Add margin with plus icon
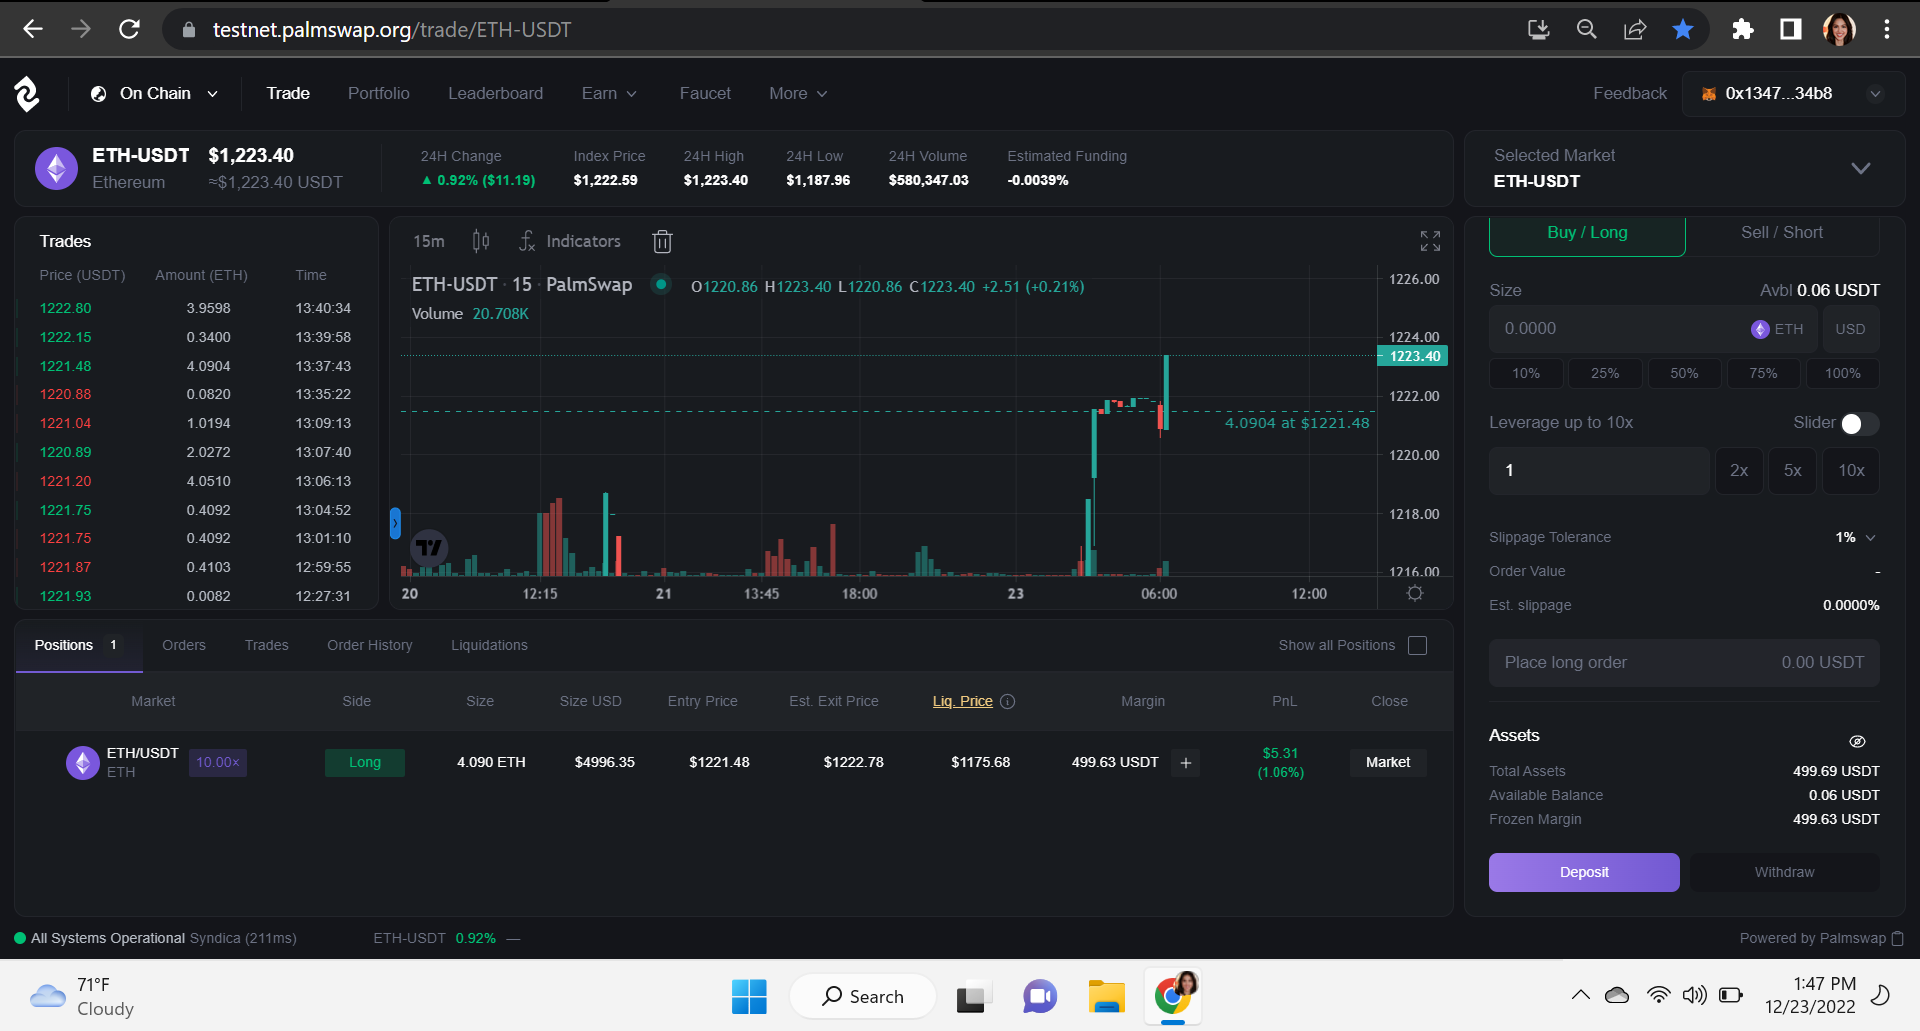The height and width of the screenshot is (1031, 1920). [x=1186, y=763]
